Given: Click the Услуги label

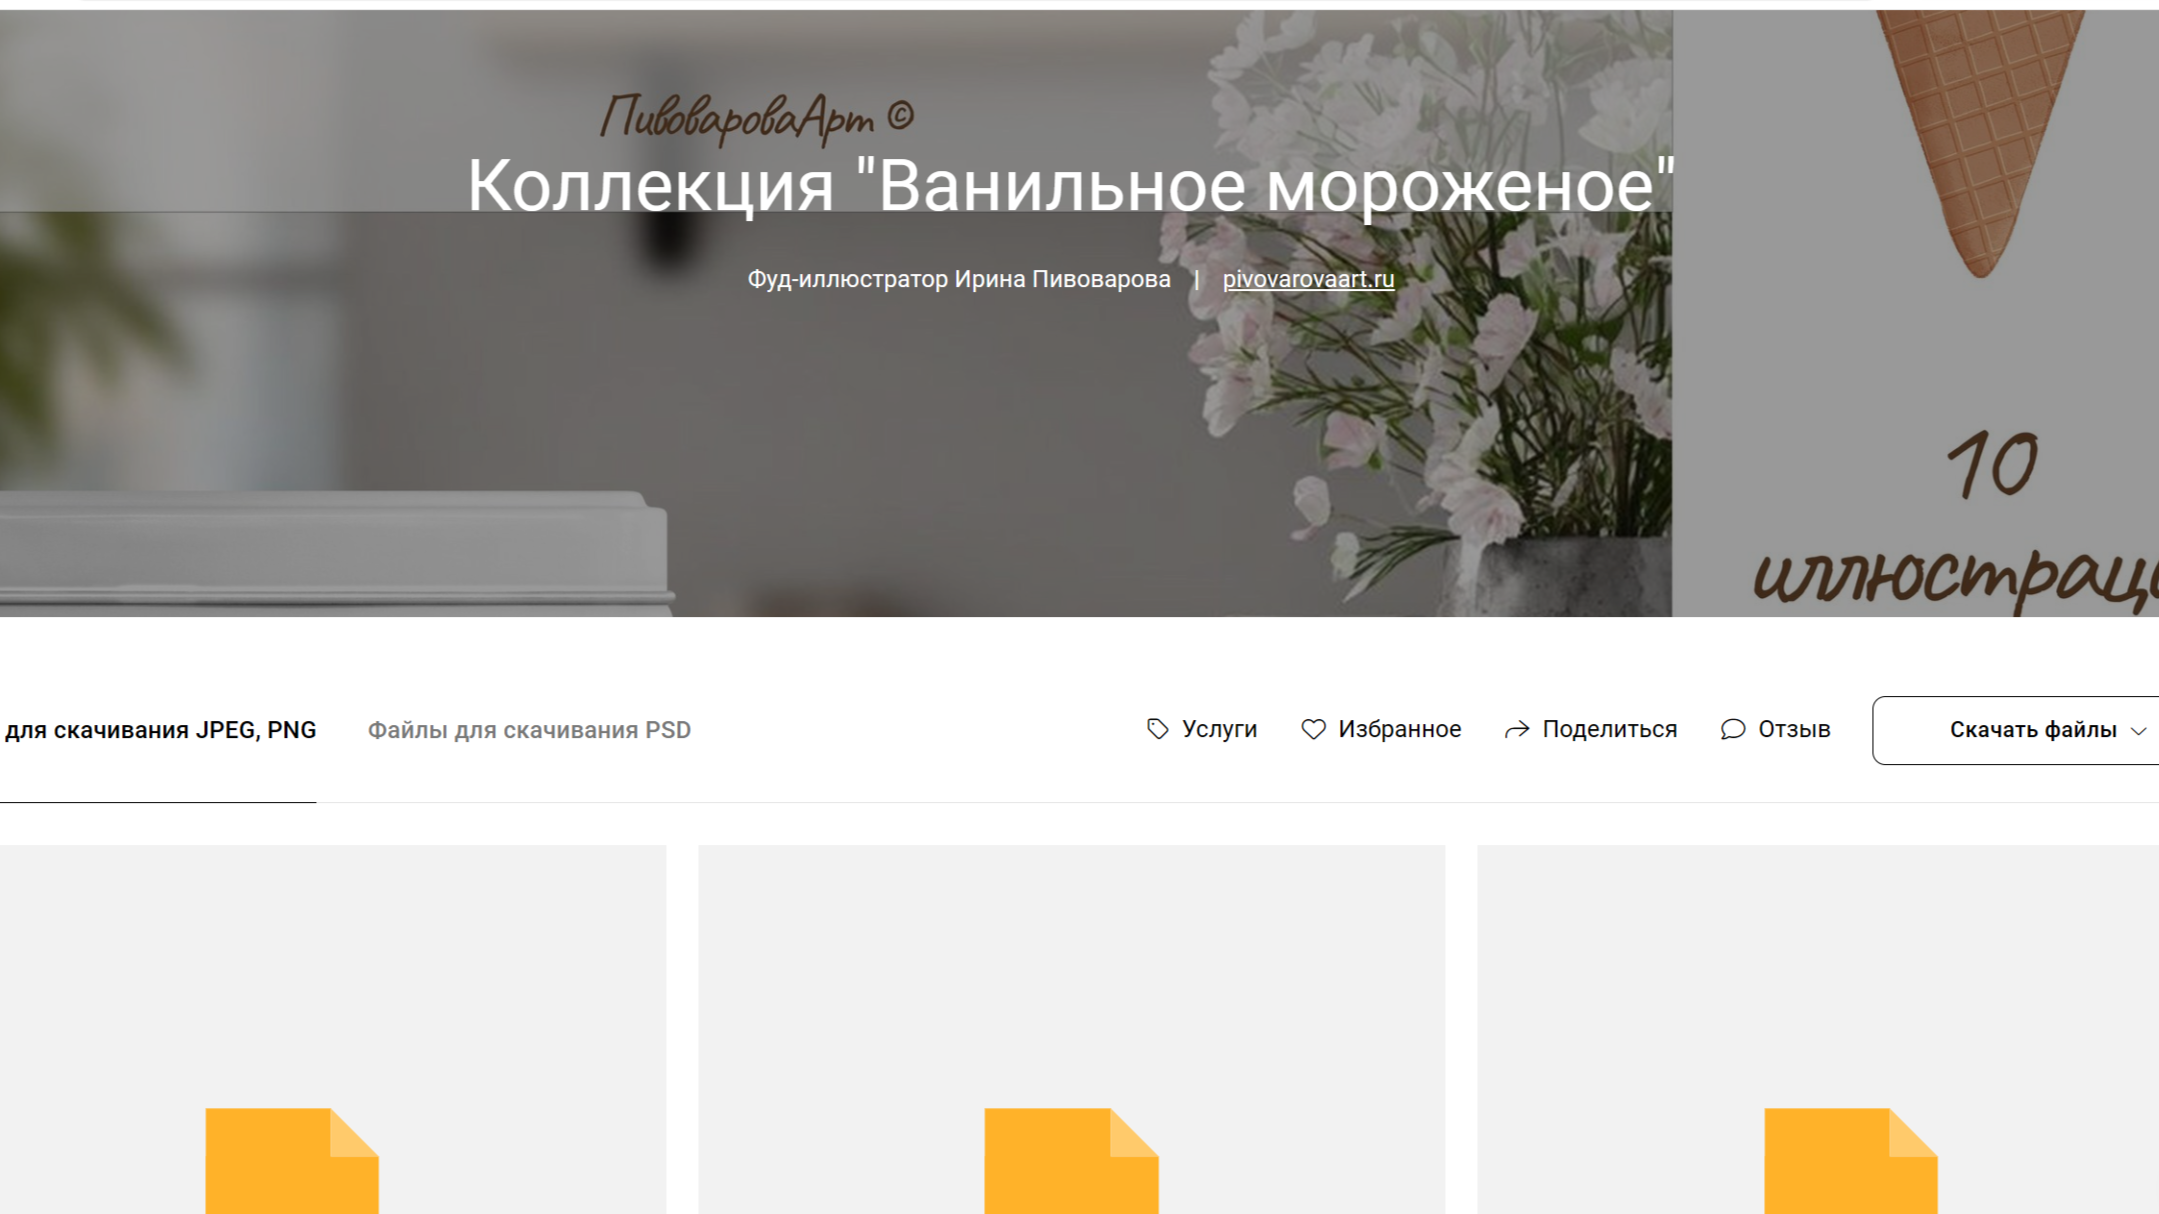Looking at the screenshot, I should coord(1219,729).
